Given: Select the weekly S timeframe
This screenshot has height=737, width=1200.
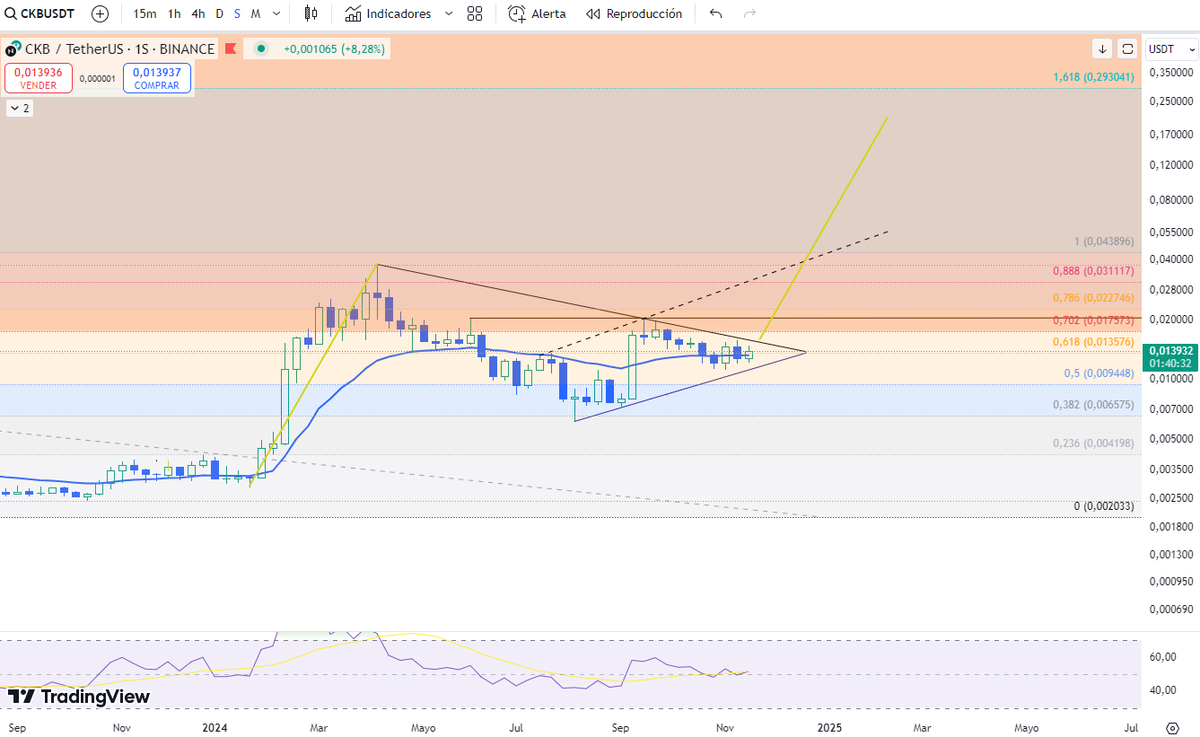Looking at the screenshot, I should pos(237,14).
